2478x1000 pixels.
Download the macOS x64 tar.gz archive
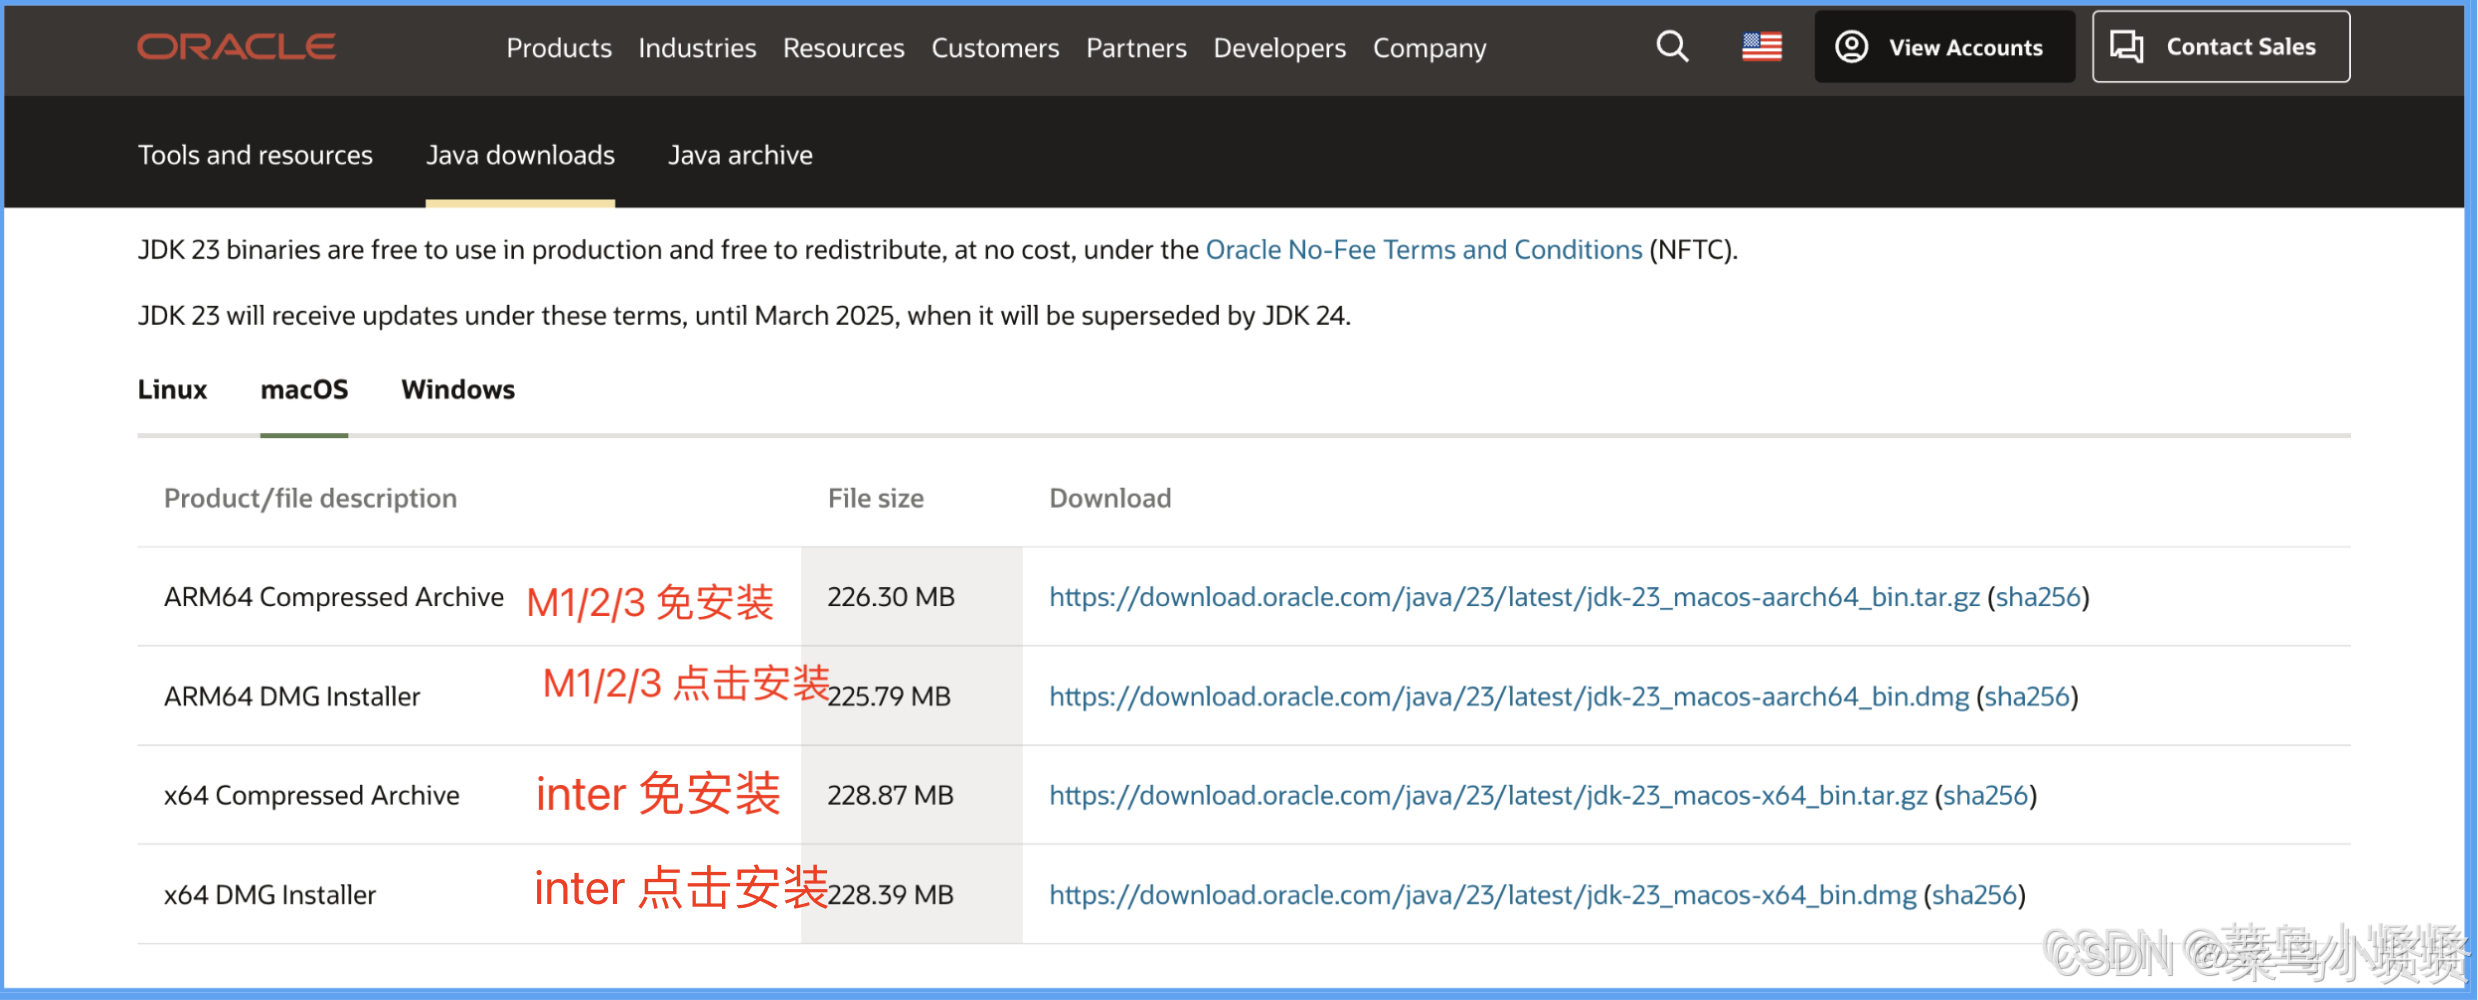pyautogui.click(x=1488, y=795)
